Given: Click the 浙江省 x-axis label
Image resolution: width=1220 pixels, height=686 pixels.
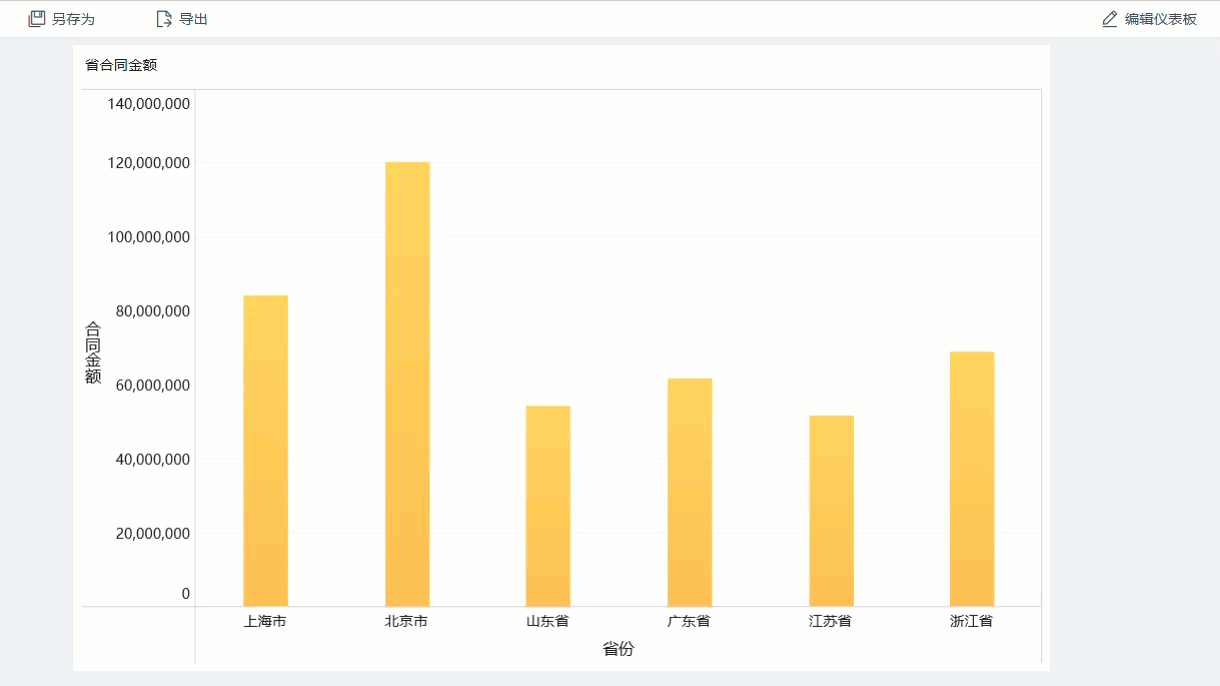Looking at the screenshot, I should pyautogui.click(x=972, y=621).
